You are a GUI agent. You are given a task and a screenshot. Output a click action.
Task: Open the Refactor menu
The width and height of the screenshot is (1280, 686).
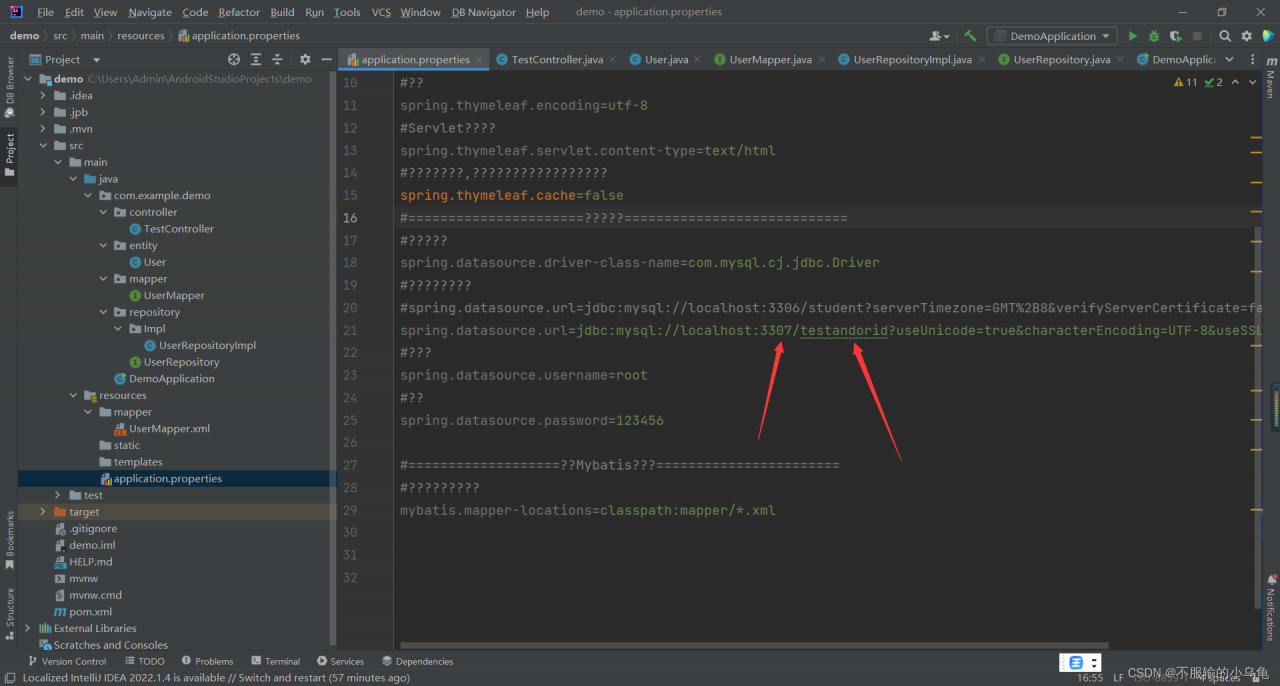point(239,12)
